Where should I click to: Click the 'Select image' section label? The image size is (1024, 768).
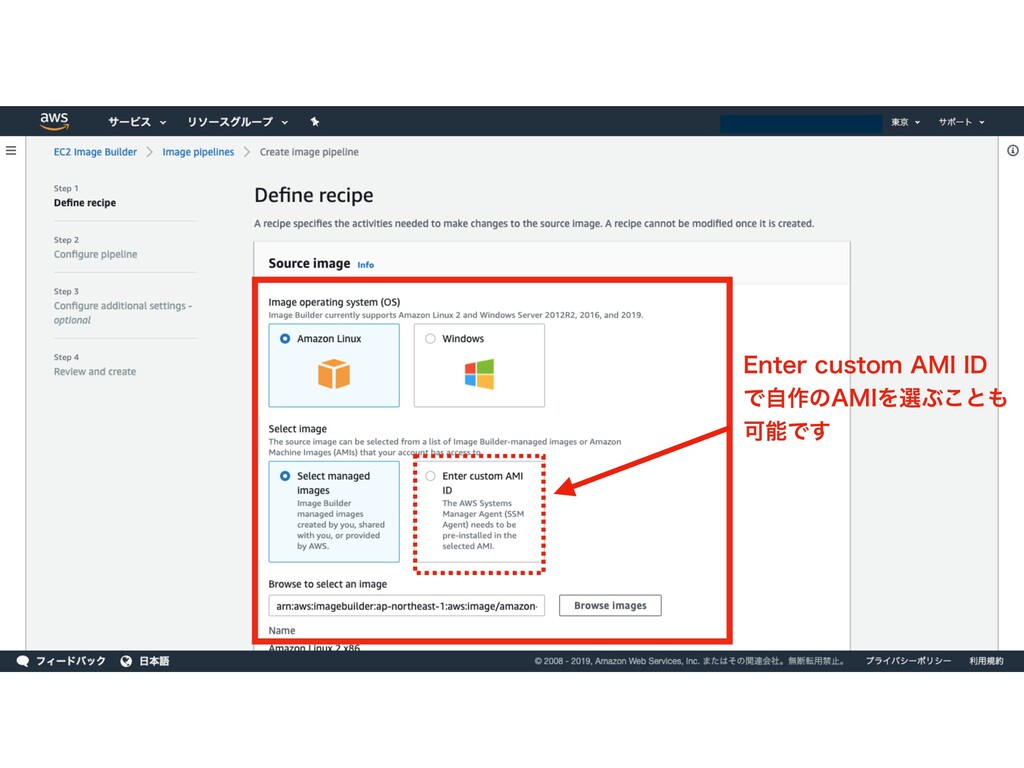(298, 428)
